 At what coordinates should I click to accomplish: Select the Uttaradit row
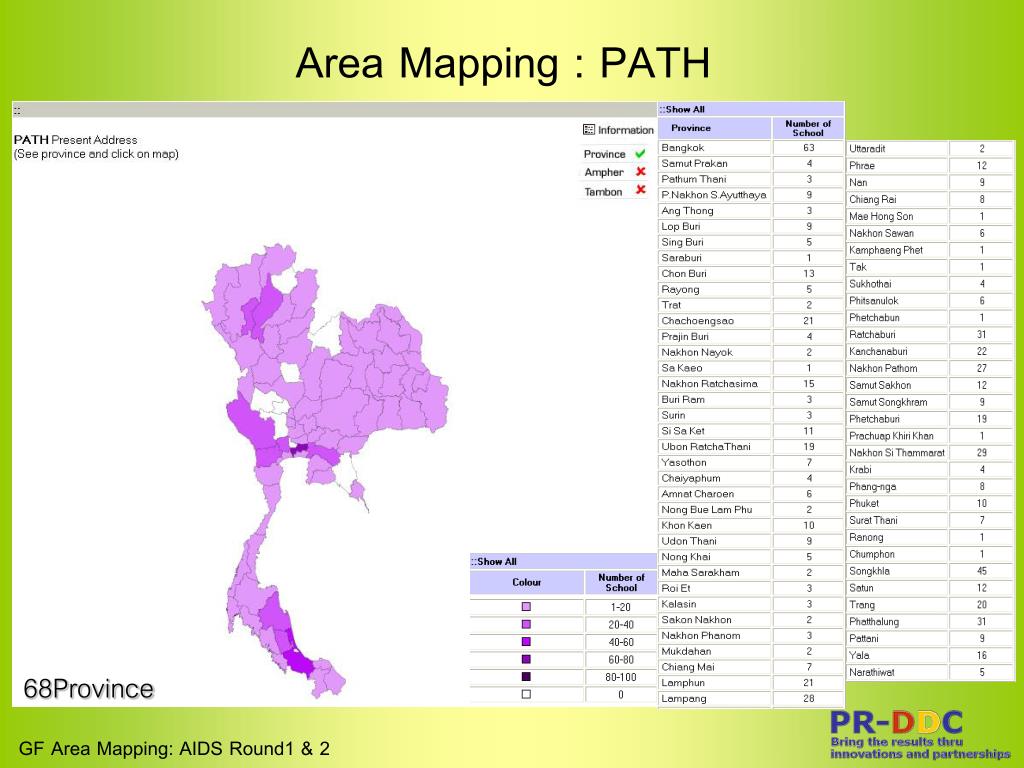point(930,149)
